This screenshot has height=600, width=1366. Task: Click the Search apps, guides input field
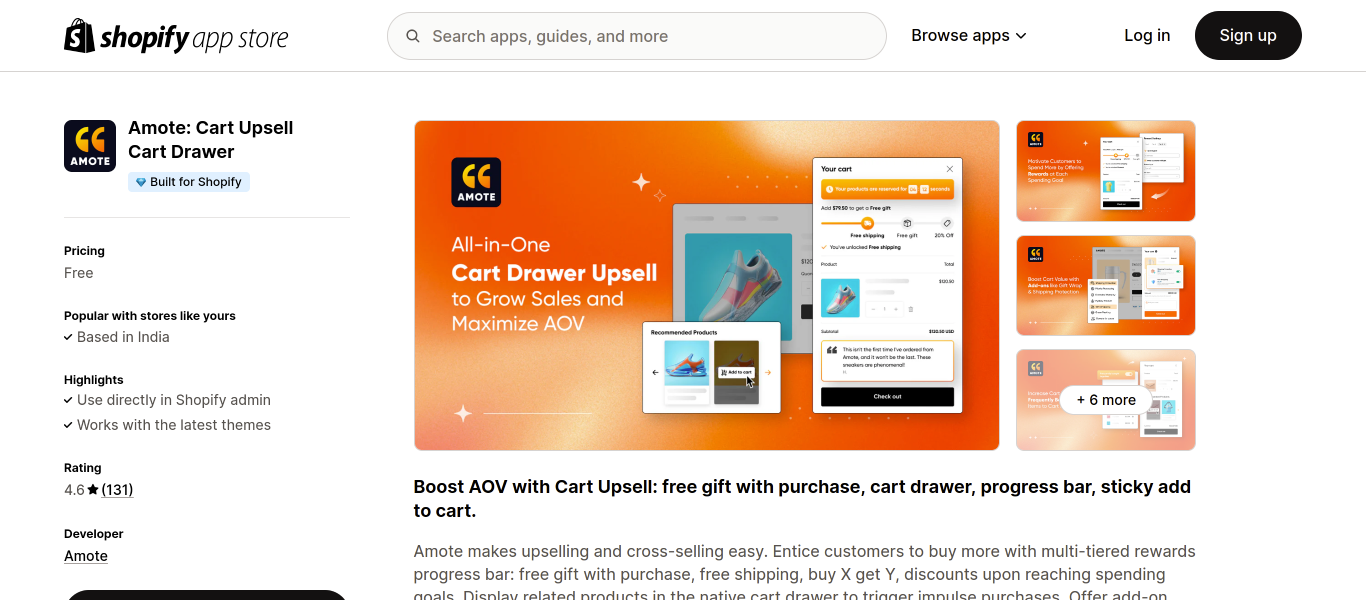[637, 36]
